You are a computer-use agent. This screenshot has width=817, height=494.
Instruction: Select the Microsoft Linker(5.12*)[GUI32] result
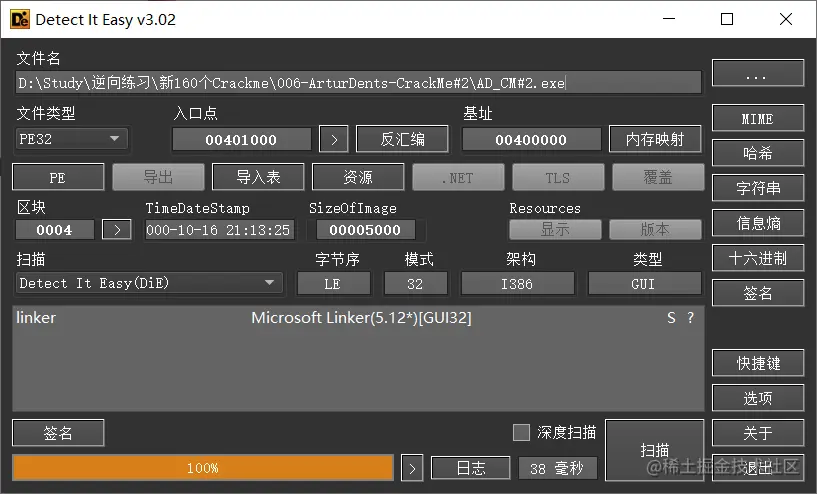(361, 318)
